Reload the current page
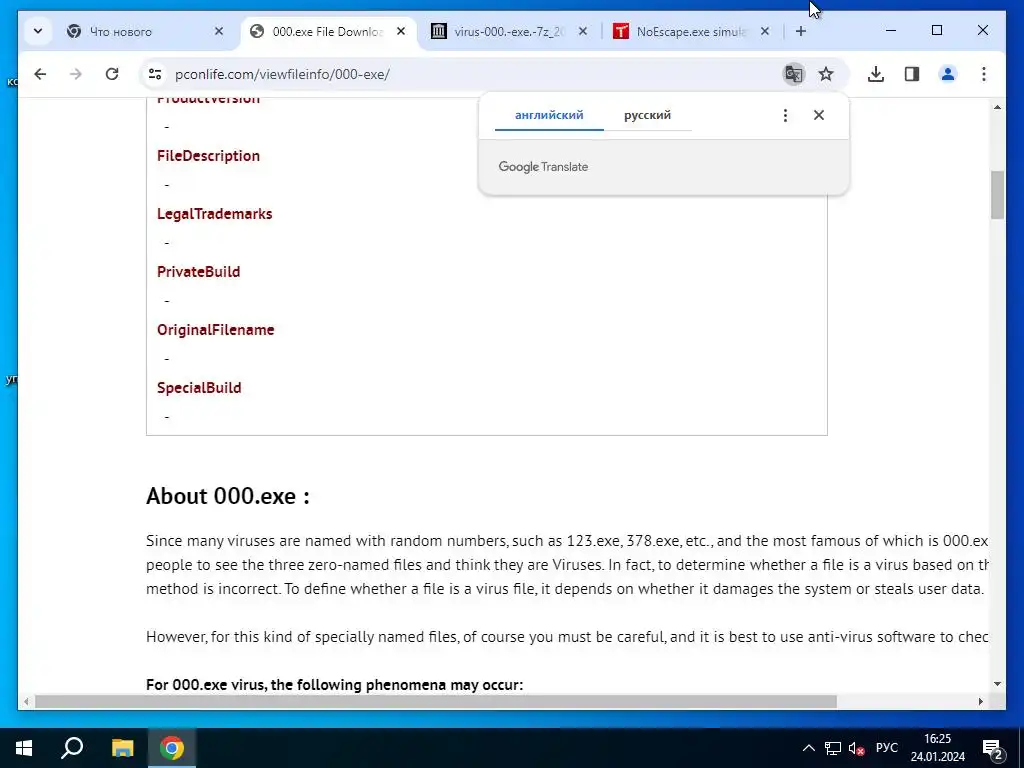1024x768 pixels. pyautogui.click(x=112, y=74)
